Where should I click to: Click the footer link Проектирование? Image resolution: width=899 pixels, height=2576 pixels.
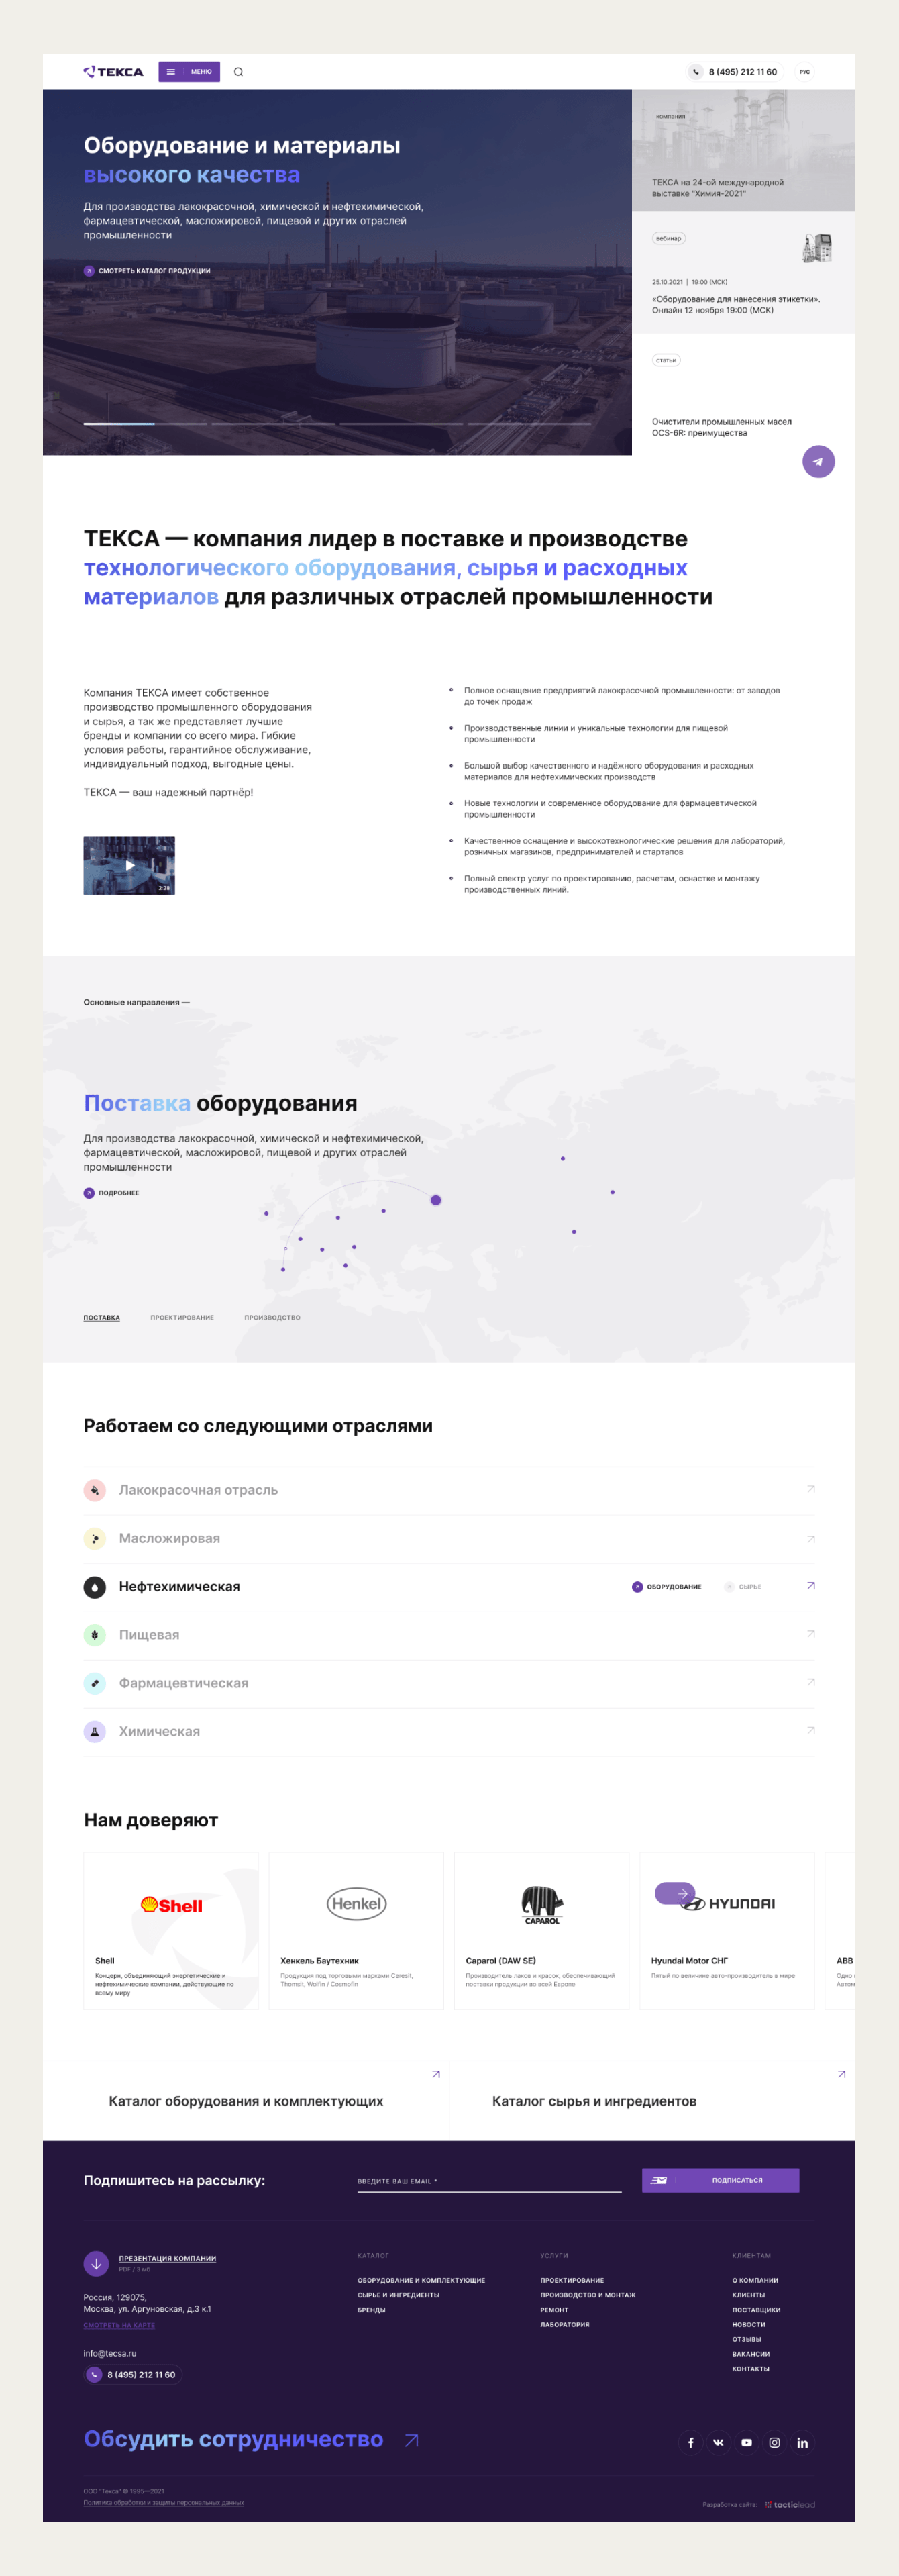(x=572, y=2280)
